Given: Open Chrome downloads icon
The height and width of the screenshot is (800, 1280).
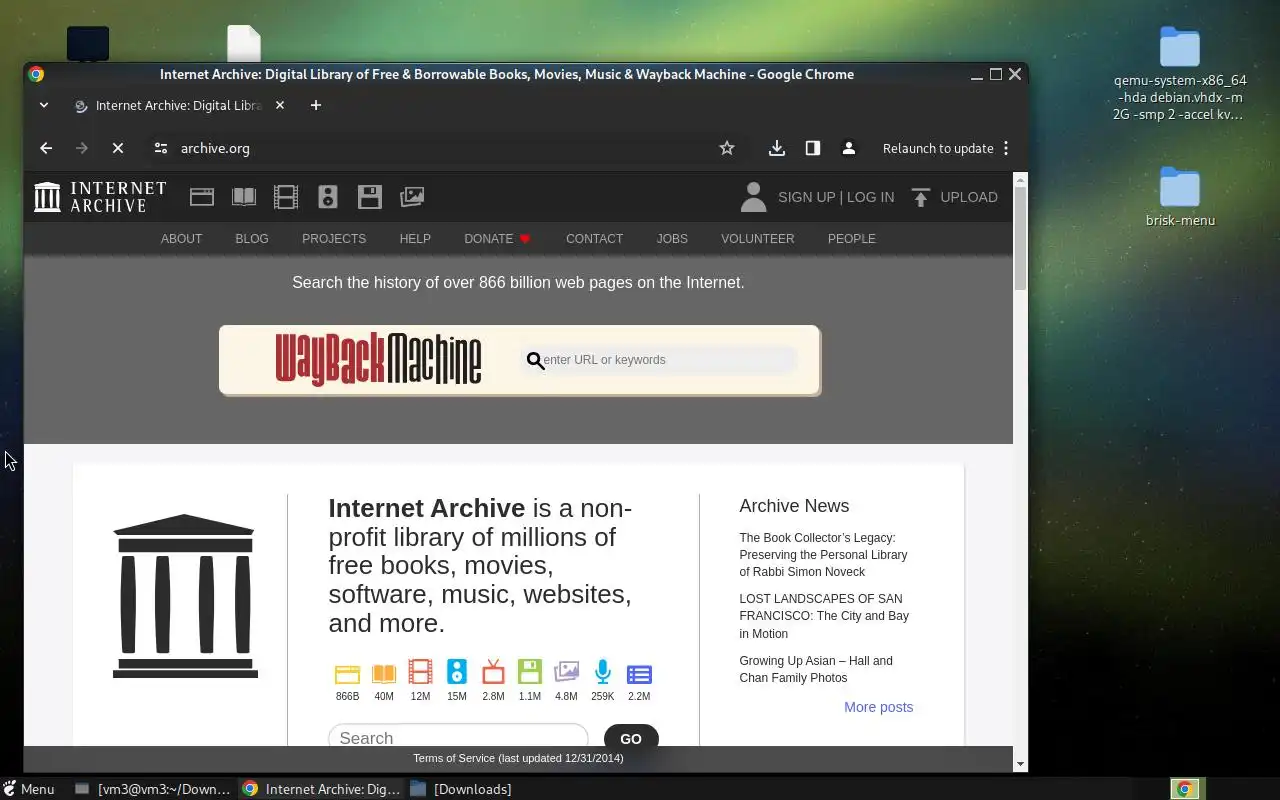Looking at the screenshot, I should pyautogui.click(x=776, y=148).
